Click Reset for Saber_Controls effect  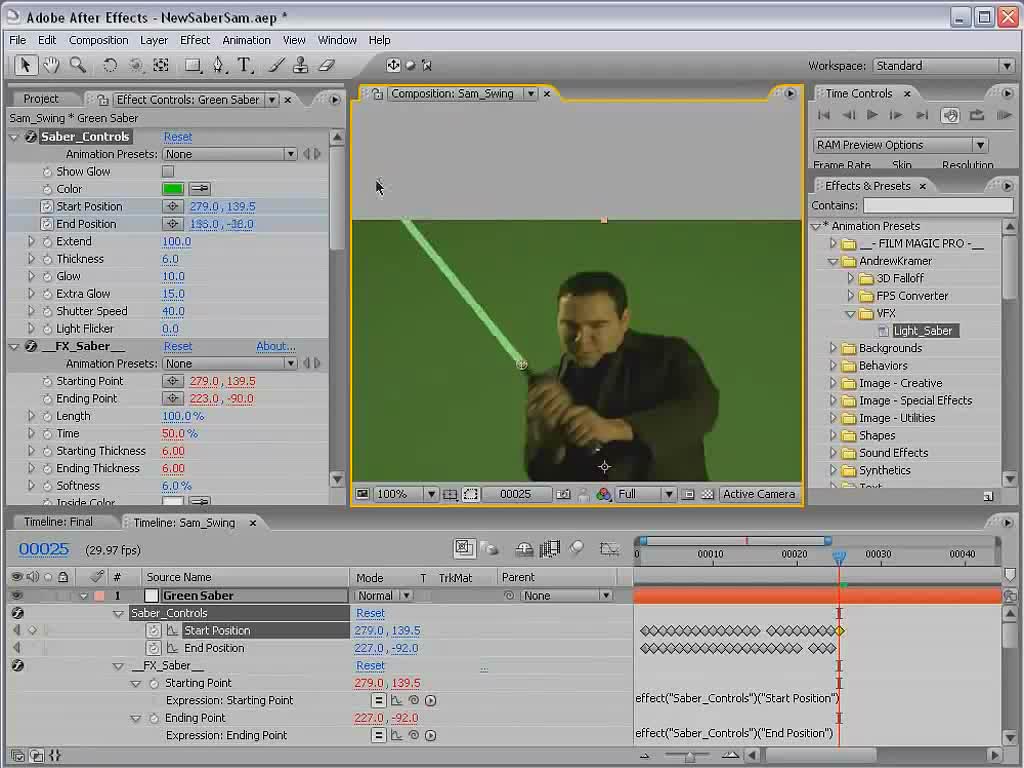tap(178, 136)
